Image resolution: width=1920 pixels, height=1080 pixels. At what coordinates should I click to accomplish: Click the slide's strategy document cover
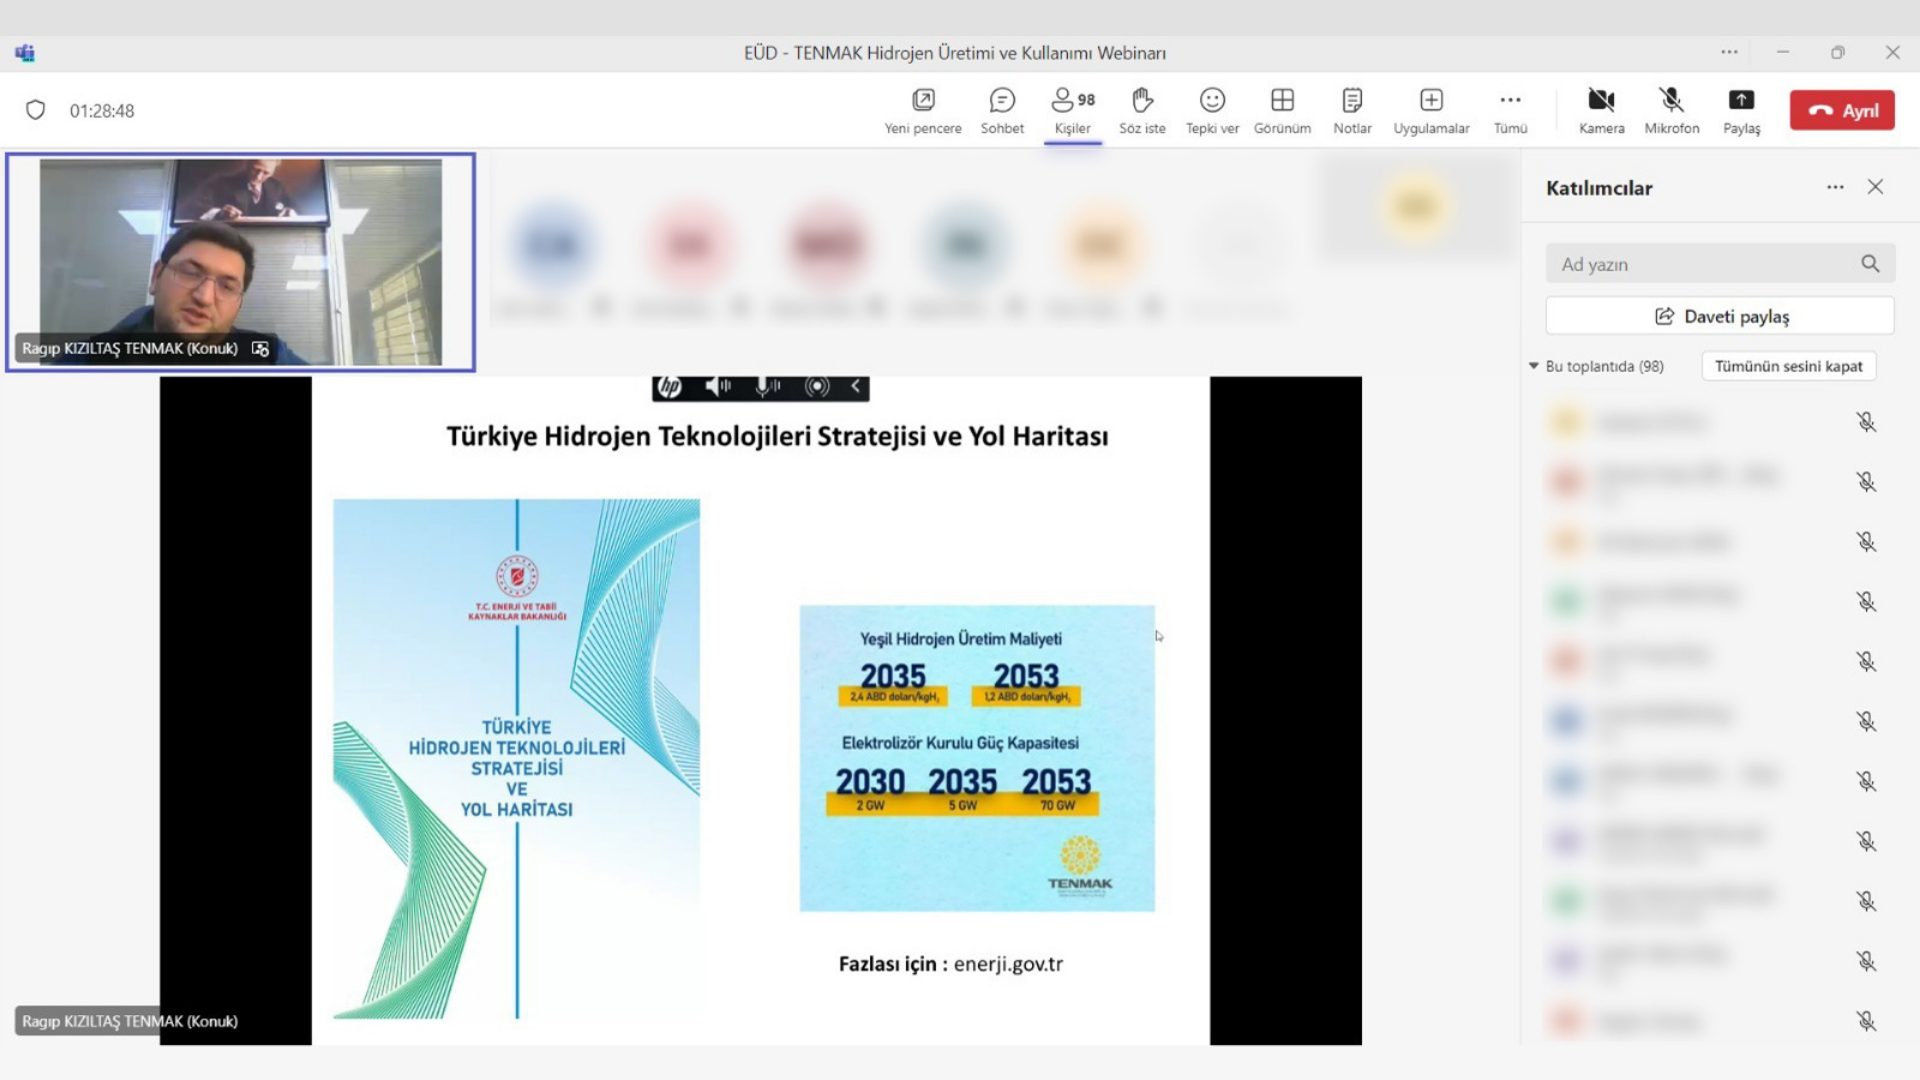tap(517, 759)
